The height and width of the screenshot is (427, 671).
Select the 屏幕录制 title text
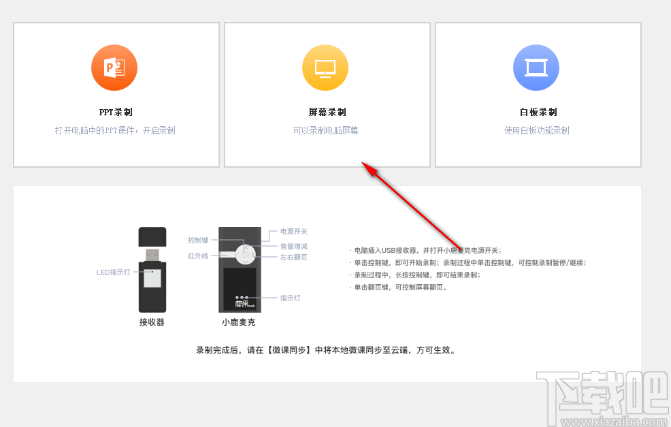click(327, 112)
